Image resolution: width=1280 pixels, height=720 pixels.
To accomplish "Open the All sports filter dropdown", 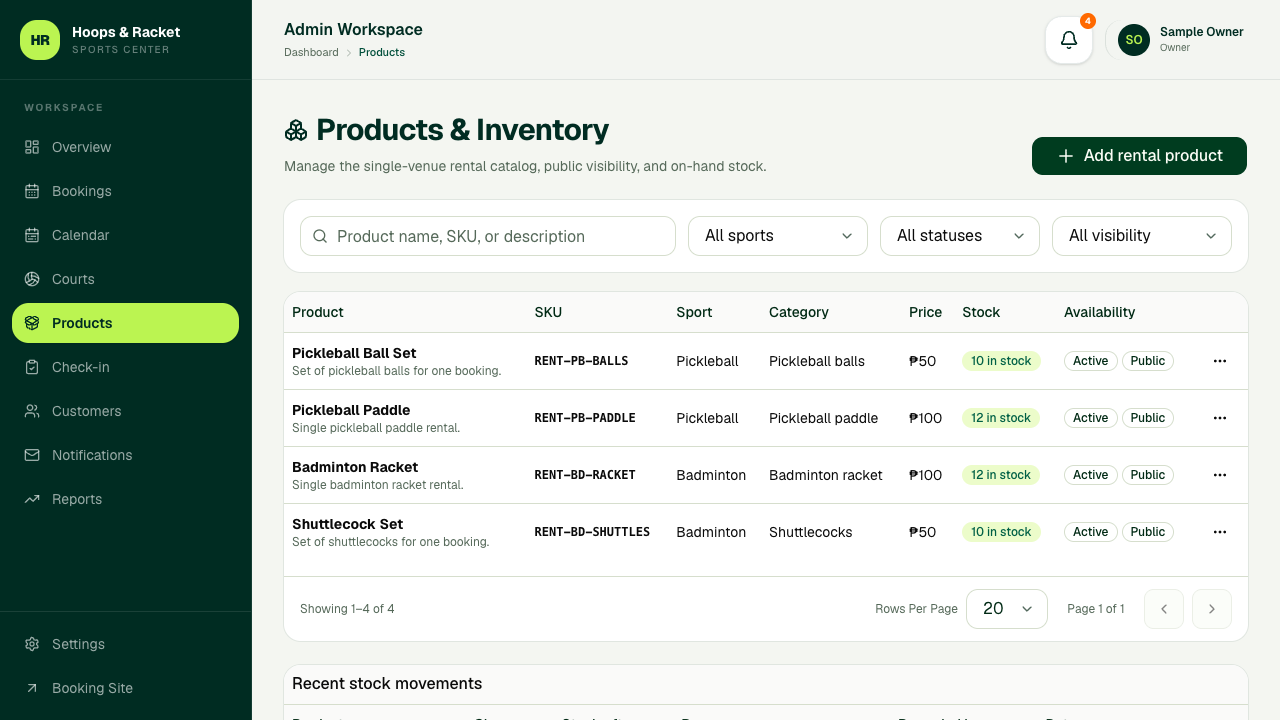I will click(x=778, y=236).
